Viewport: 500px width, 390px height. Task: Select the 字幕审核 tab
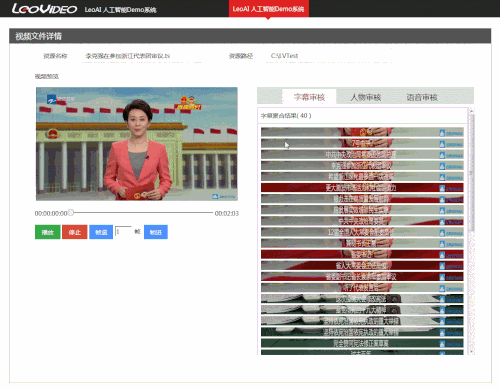coord(309,97)
